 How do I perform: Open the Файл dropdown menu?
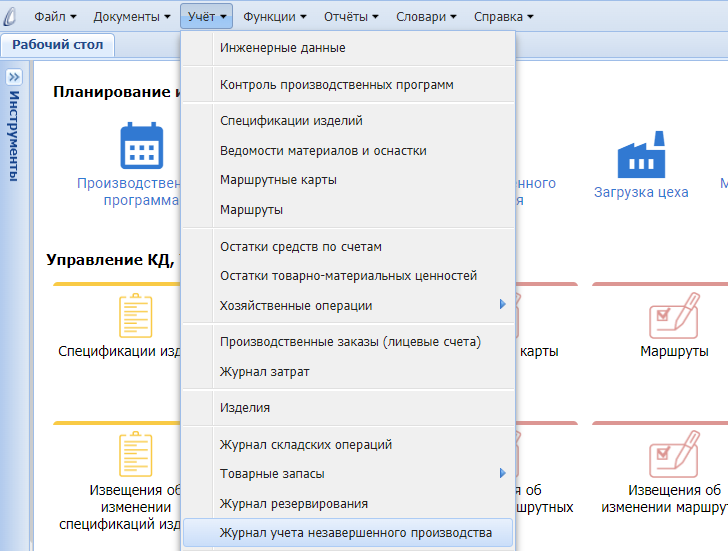(55, 16)
